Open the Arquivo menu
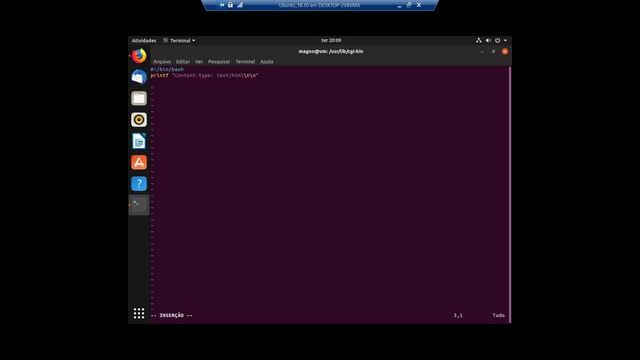Image resolution: width=640 pixels, height=360 pixels. 162,62
